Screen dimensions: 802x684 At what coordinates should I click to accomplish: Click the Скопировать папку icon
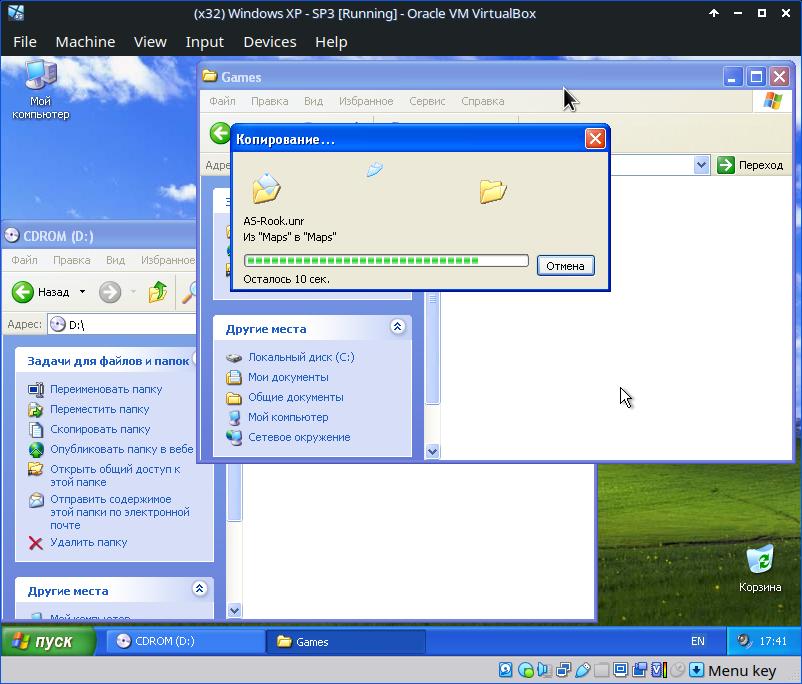click(x=36, y=429)
